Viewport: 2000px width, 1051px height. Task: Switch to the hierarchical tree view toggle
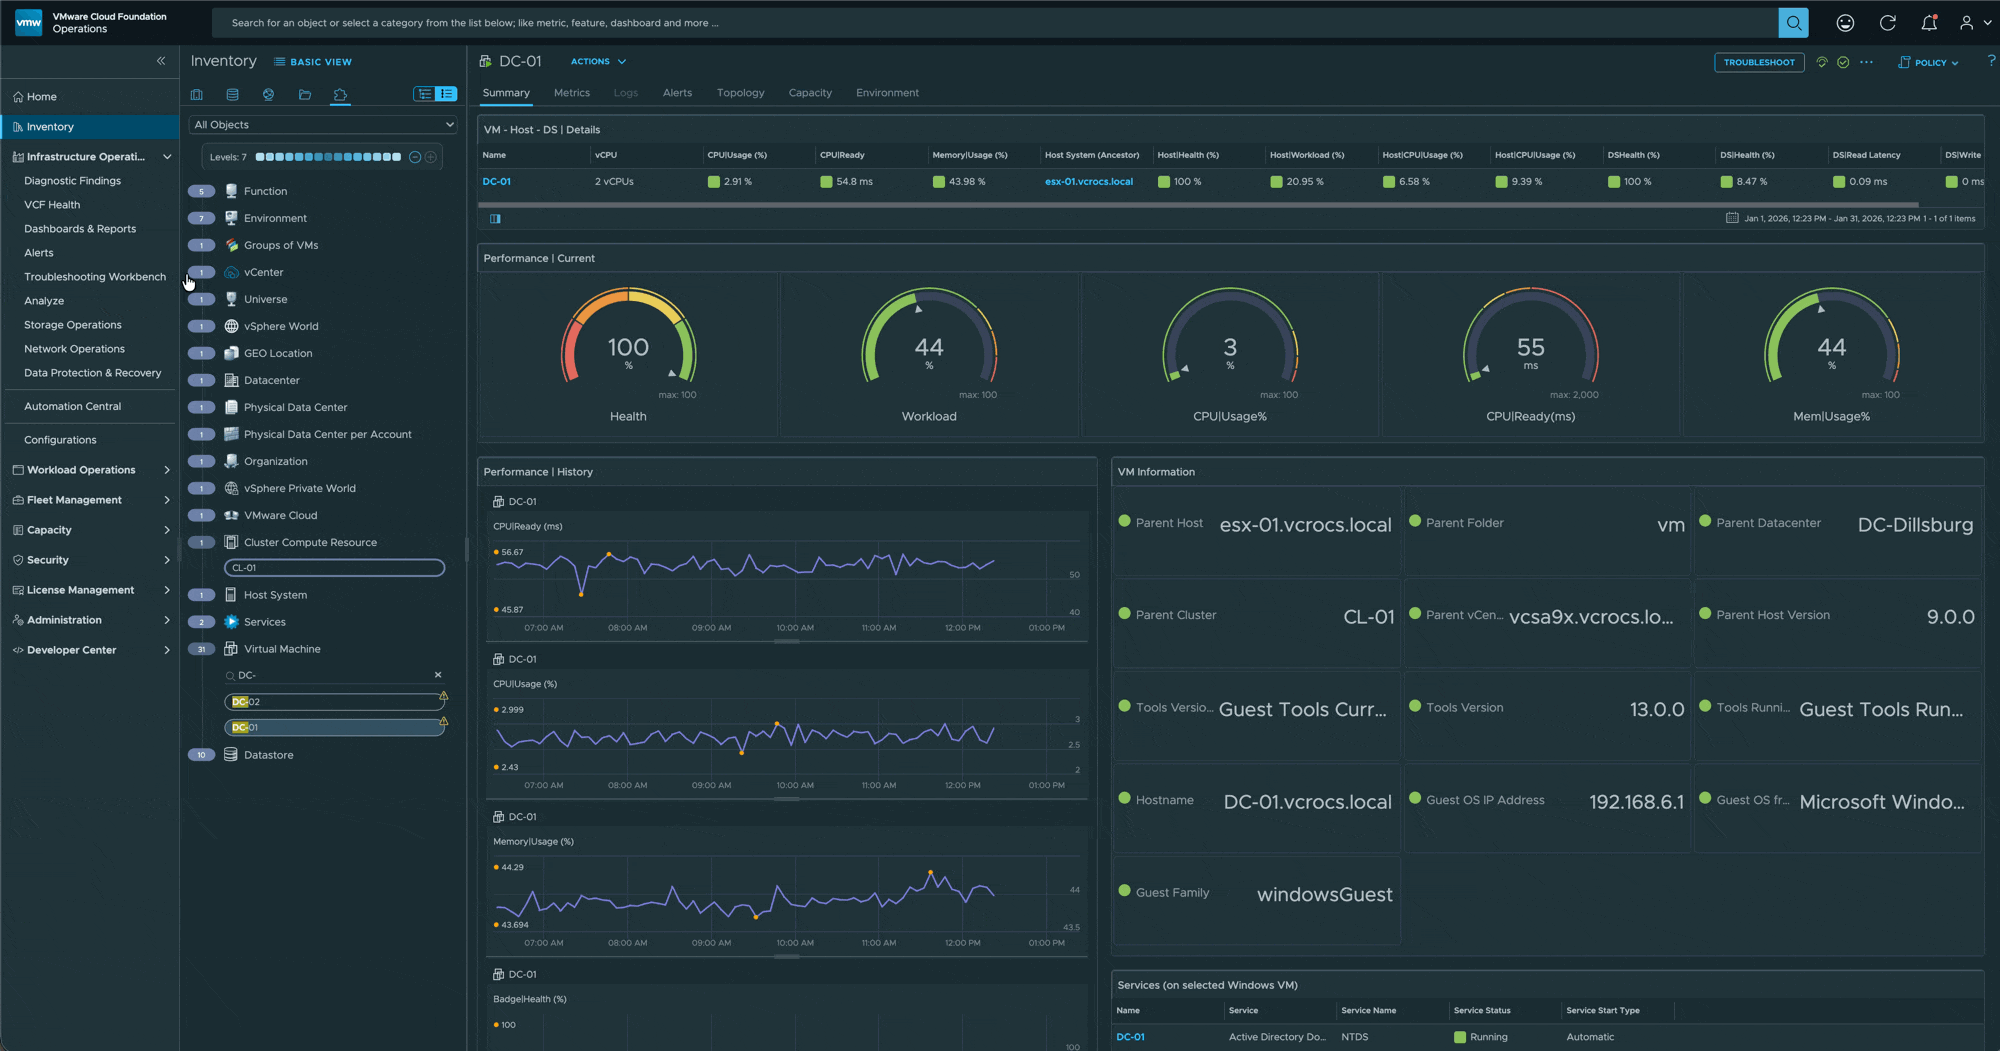(x=425, y=94)
